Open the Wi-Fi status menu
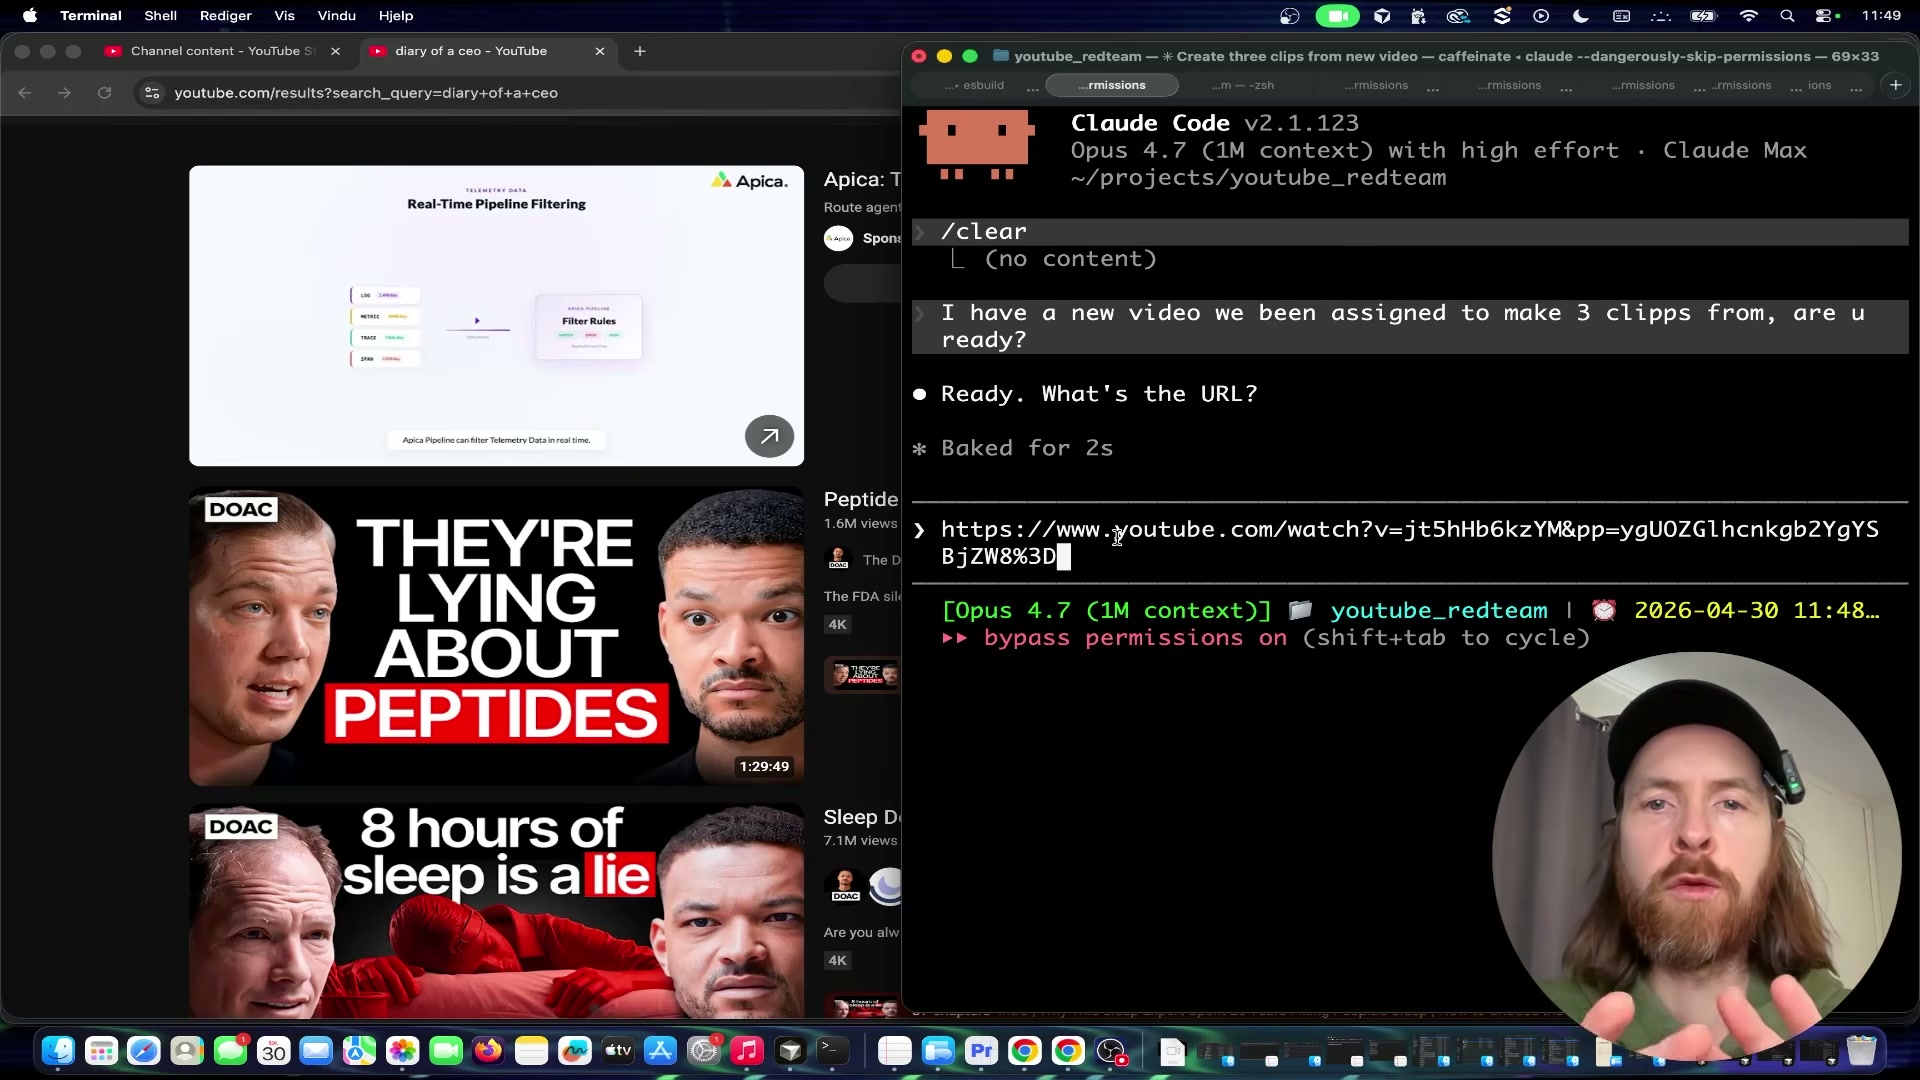The height and width of the screenshot is (1080, 1920). (1749, 15)
